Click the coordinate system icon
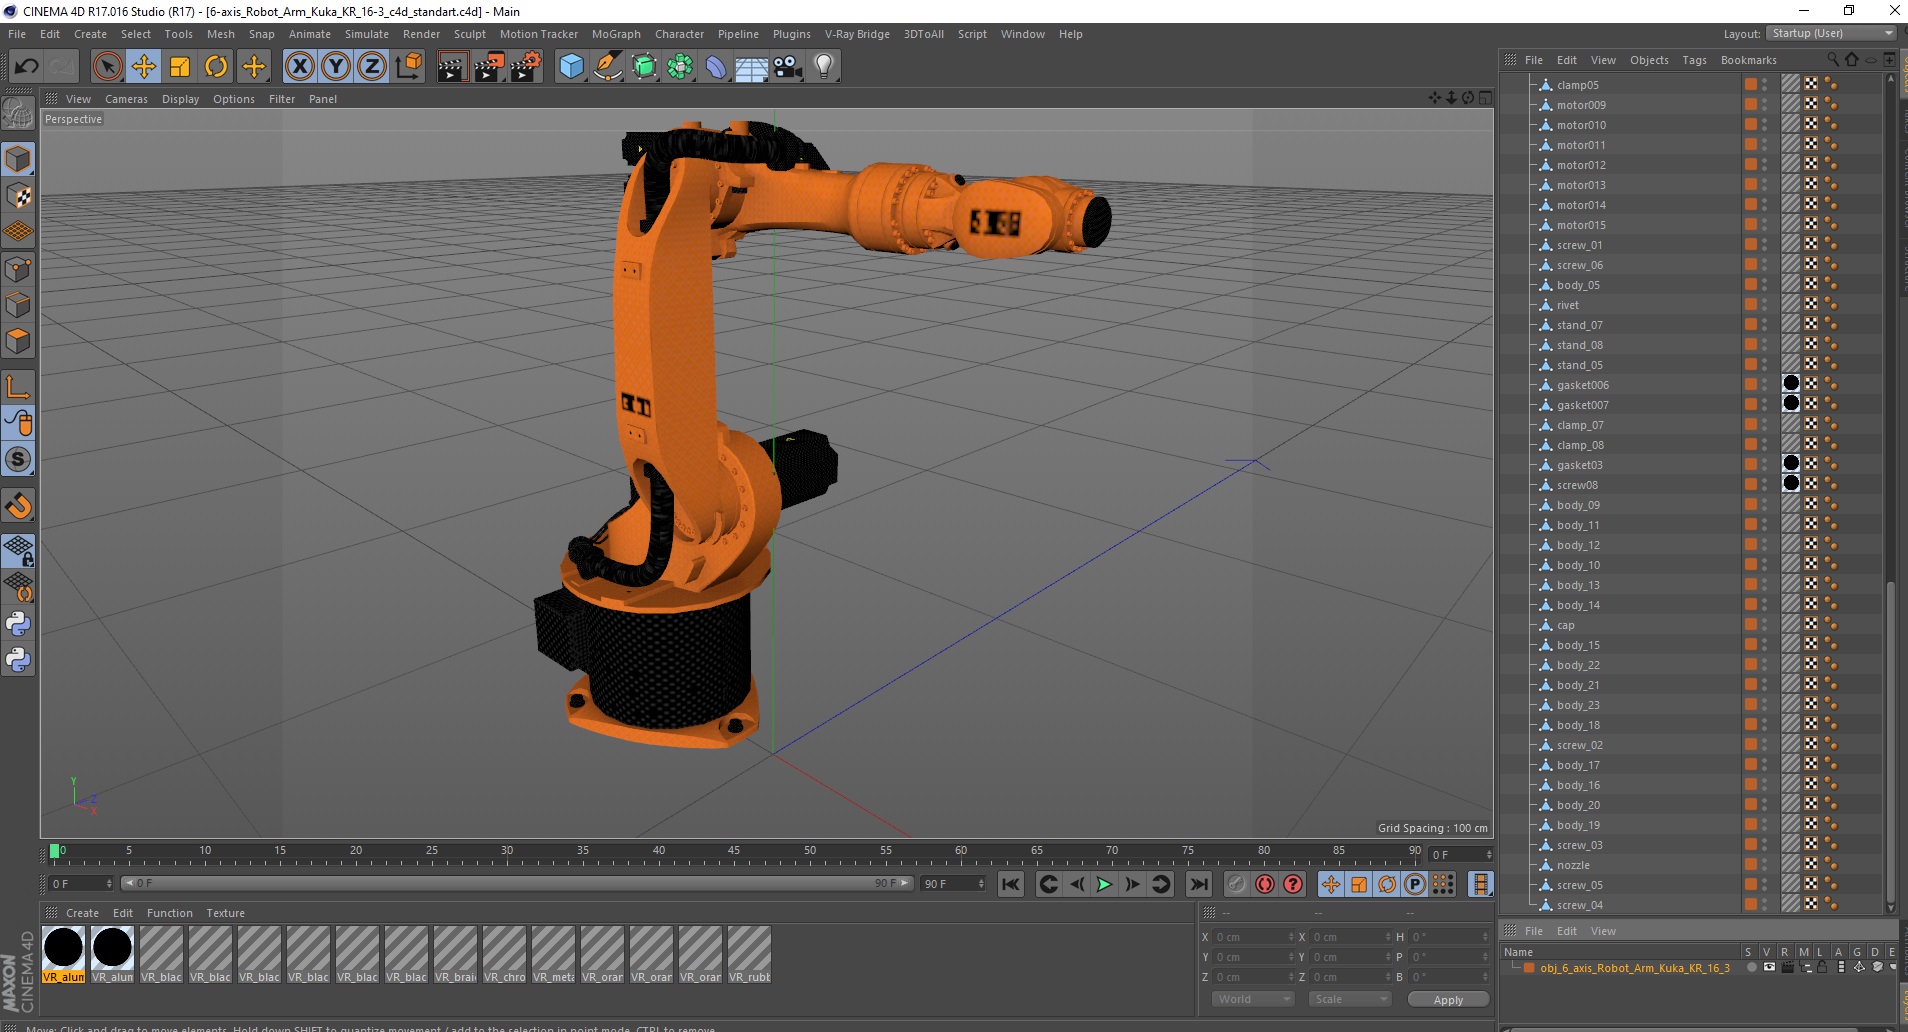This screenshot has width=1908, height=1032. pos(408,67)
